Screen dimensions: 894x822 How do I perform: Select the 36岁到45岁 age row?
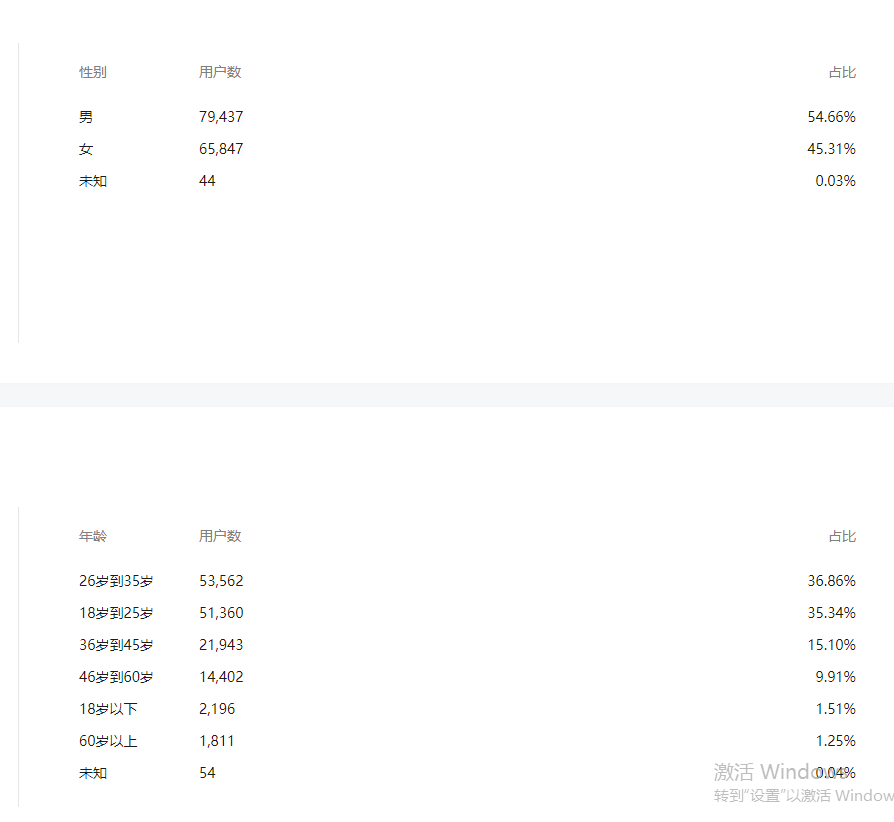pyautogui.click(x=467, y=645)
